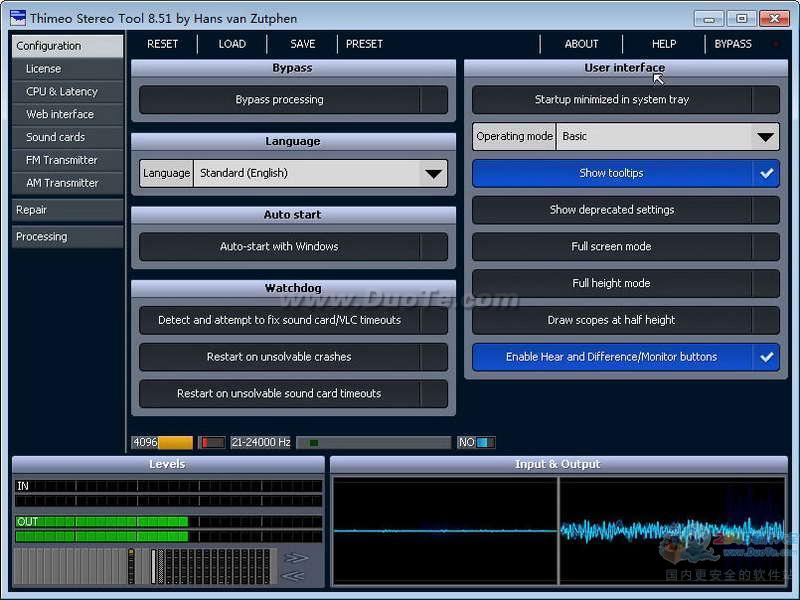Enable Restart on unsolvable sound card timeouts
800x600 pixels.
click(293, 393)
